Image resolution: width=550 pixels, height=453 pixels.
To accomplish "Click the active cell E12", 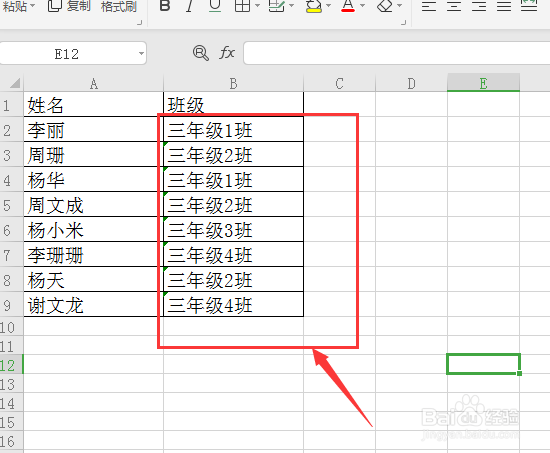I will (x=483, y=364).
